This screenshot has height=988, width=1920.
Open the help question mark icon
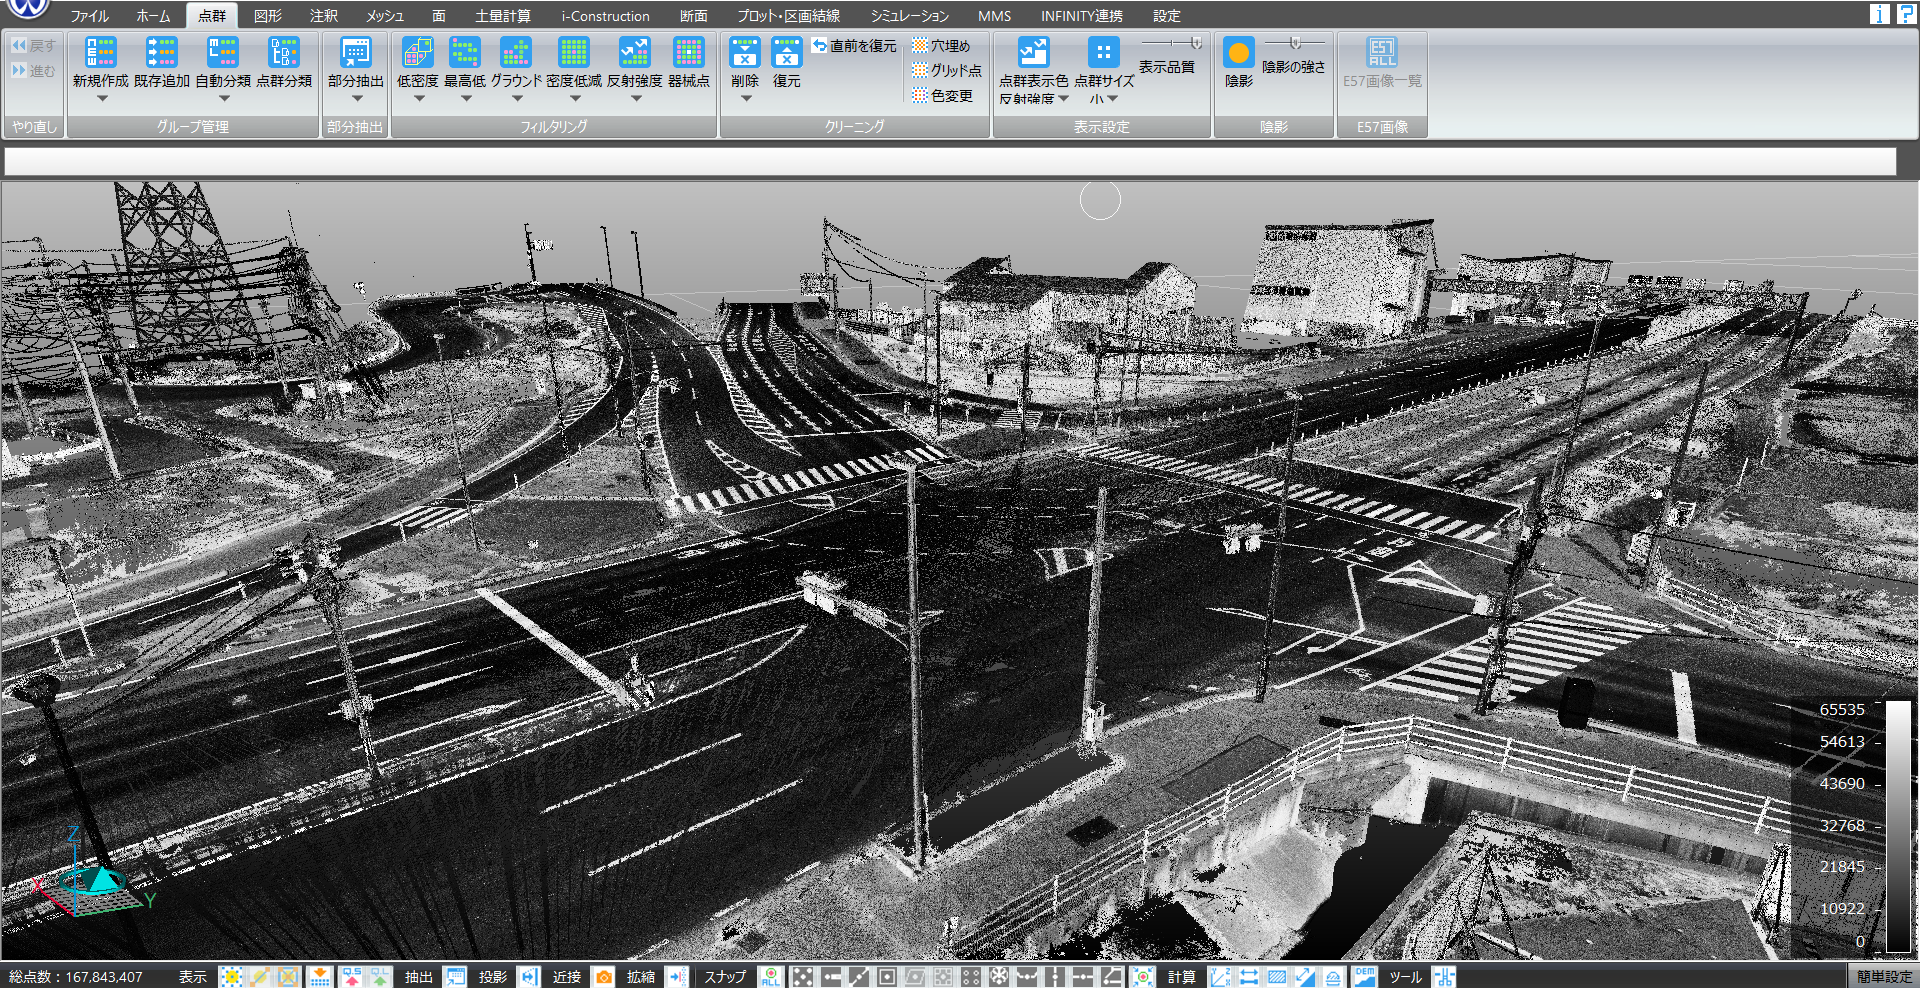(x=1906, y=13)
